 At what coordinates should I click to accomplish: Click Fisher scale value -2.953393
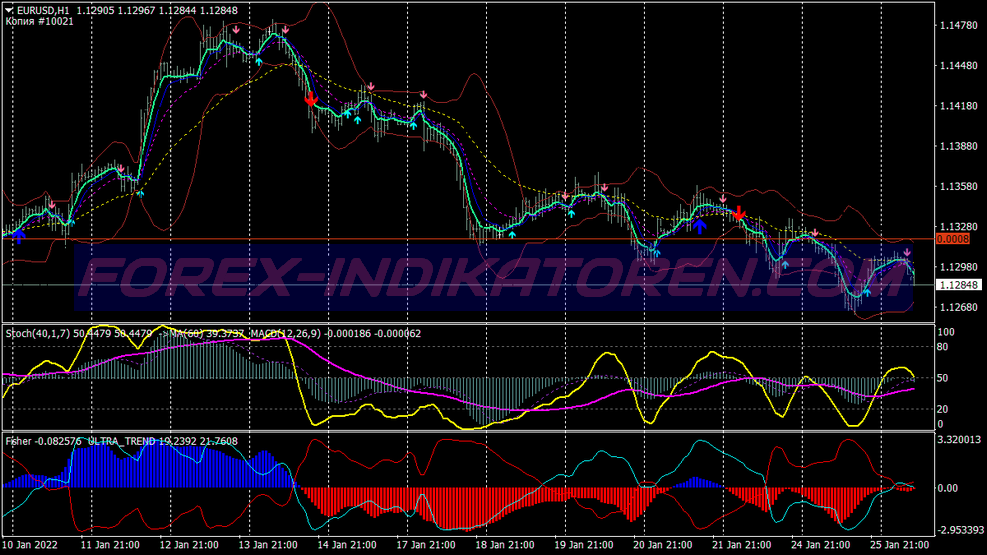[x=959, y=530]
